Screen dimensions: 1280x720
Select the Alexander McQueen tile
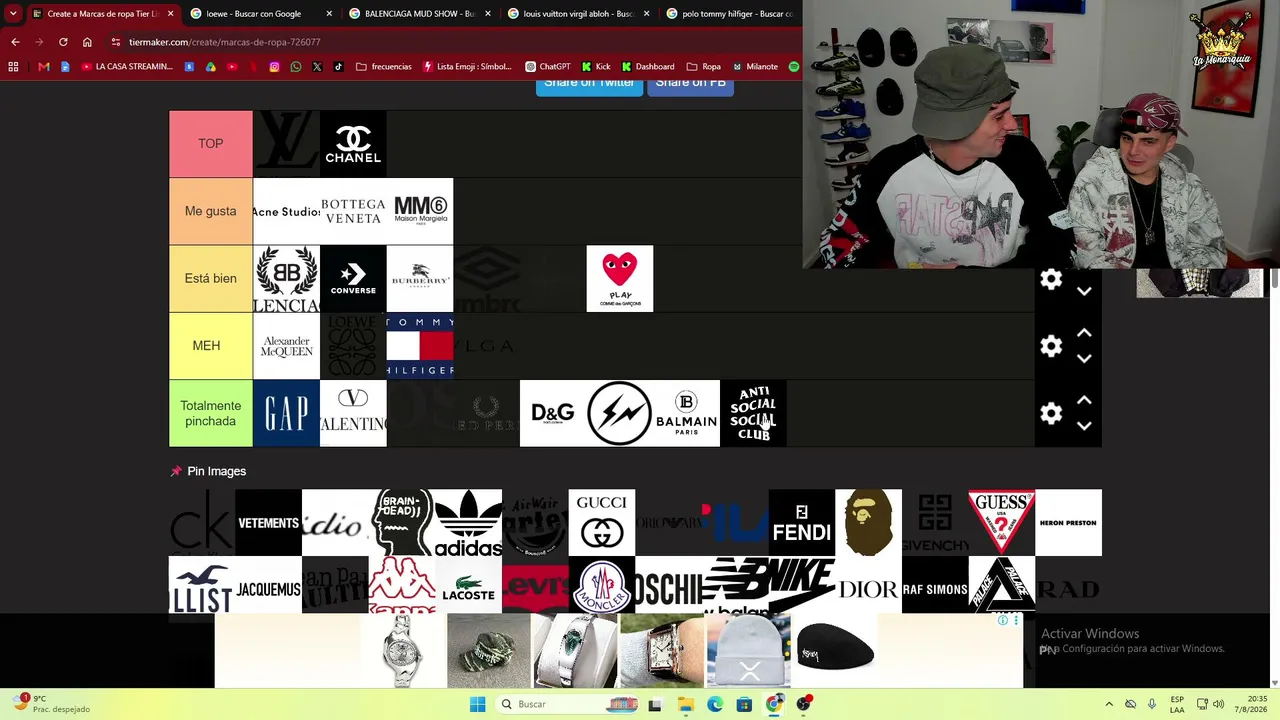click(286, 346)
